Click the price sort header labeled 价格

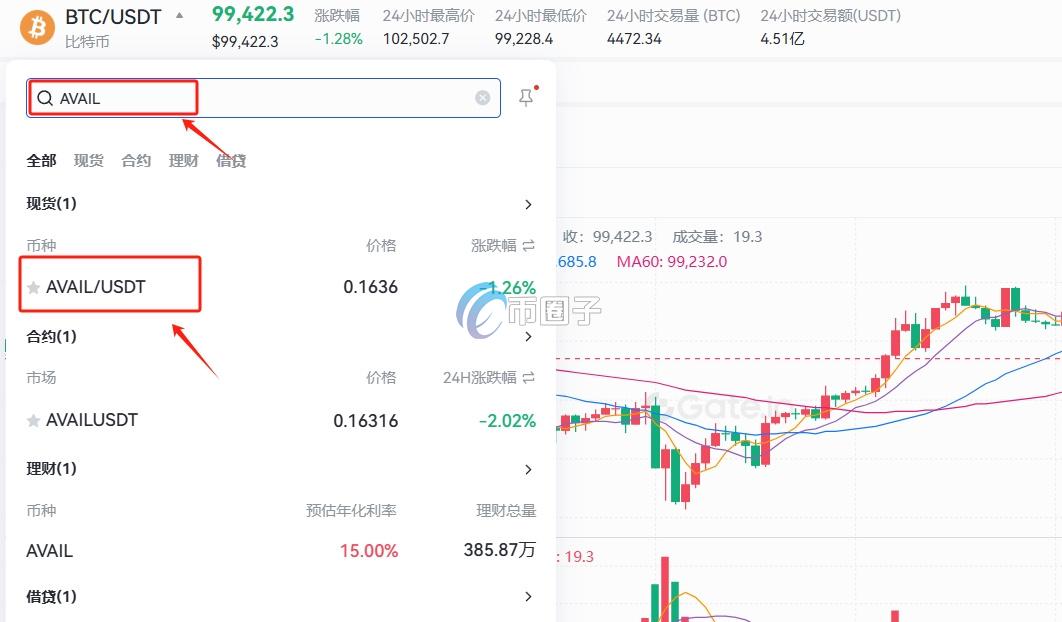click(380, 245)
